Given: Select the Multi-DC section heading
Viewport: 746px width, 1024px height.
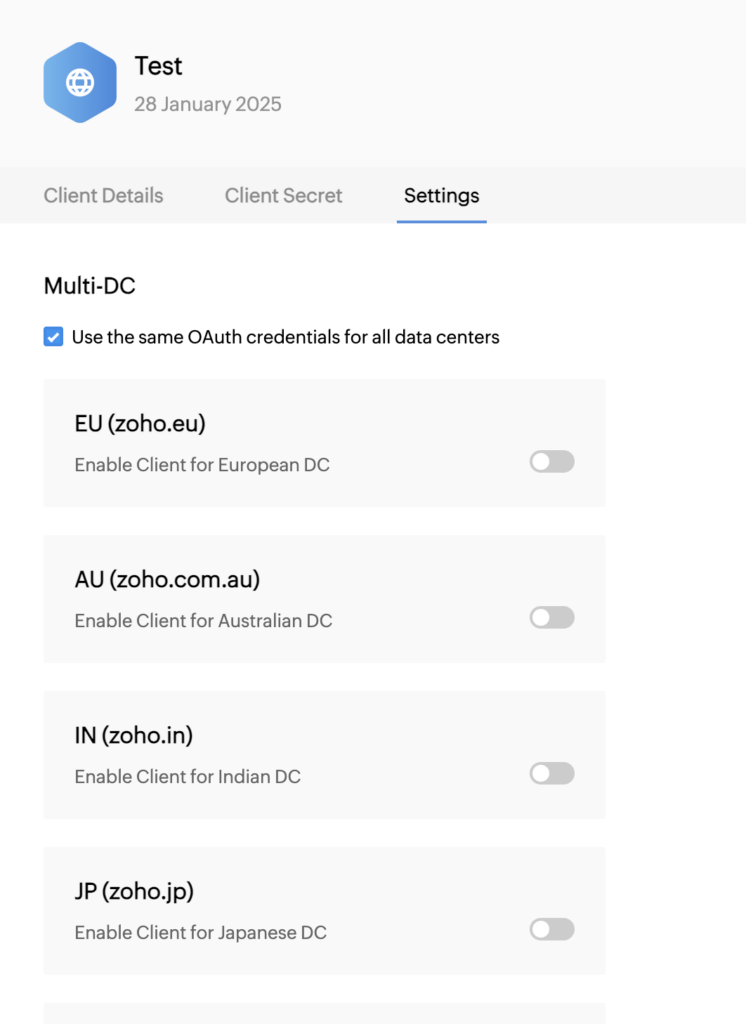Looking at the screenshot, I should pyautogui.click(x=89, y=286).
